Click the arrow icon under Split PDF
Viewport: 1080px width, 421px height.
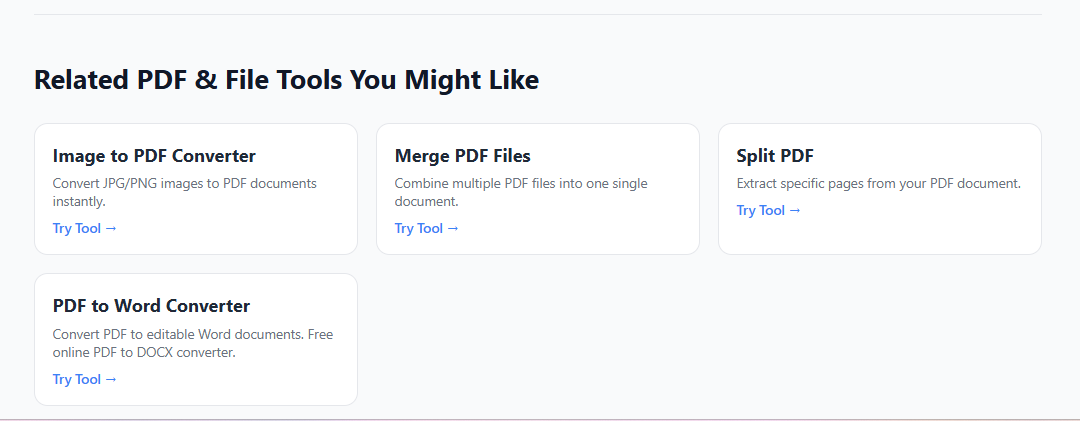pyautogui.click(x=795, y=211)
